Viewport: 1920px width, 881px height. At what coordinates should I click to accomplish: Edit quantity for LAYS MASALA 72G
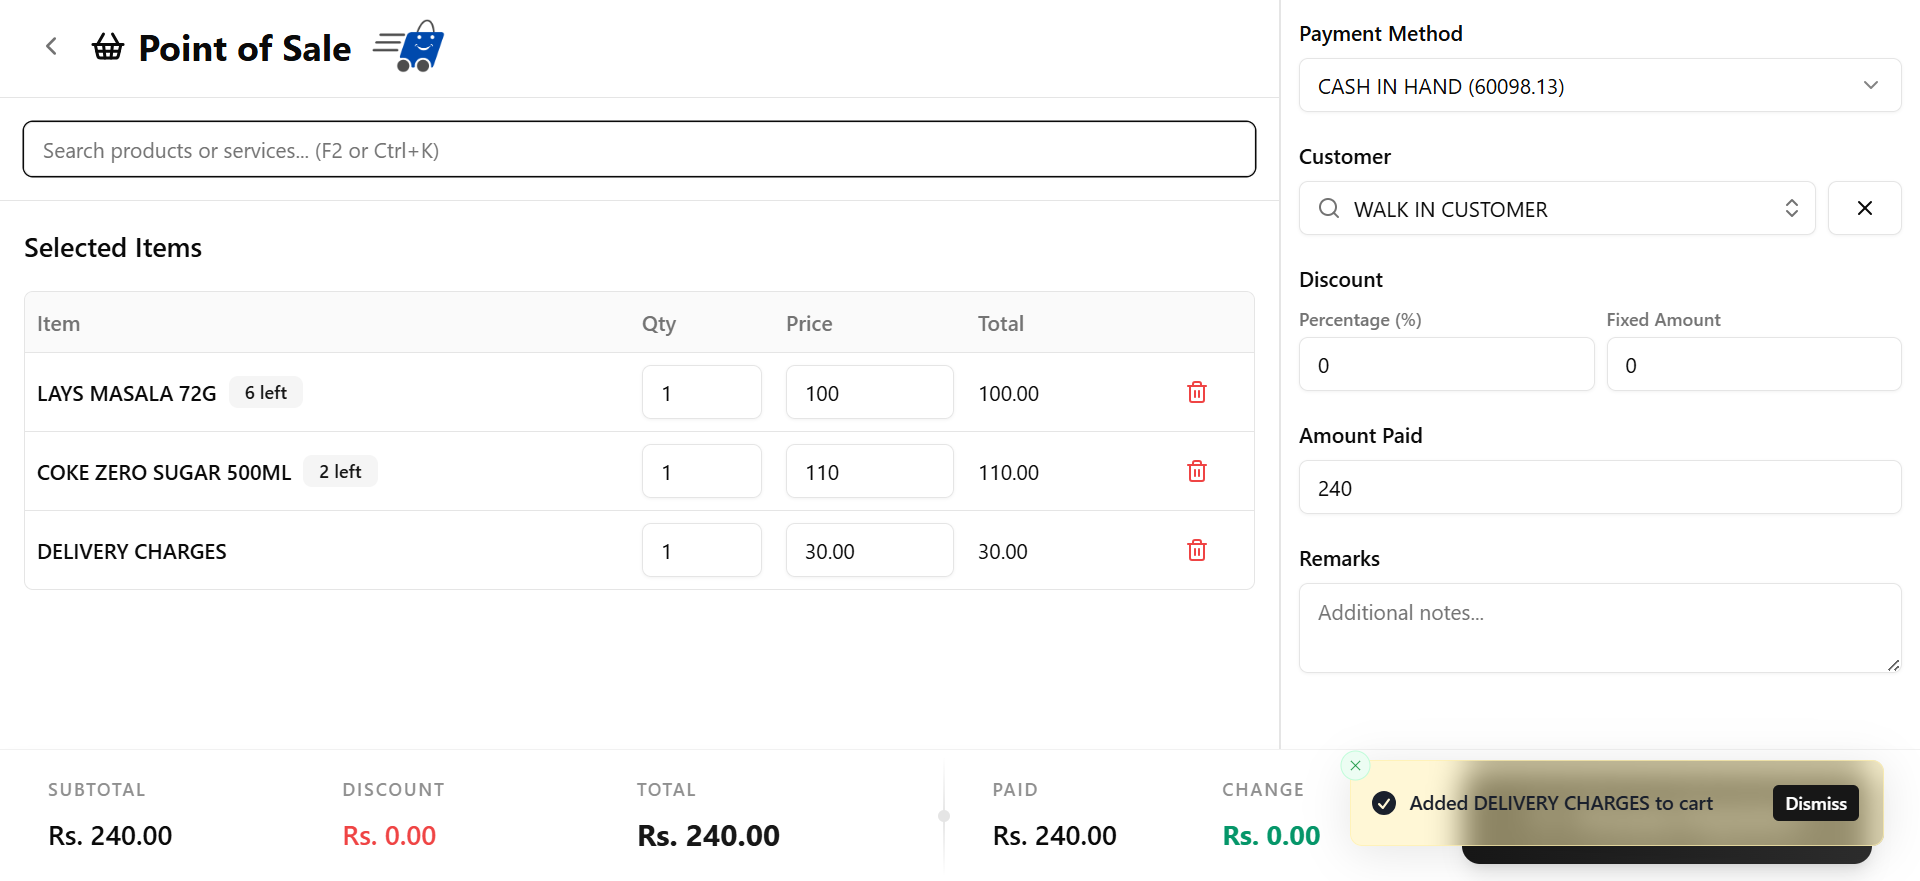(701, 393)
